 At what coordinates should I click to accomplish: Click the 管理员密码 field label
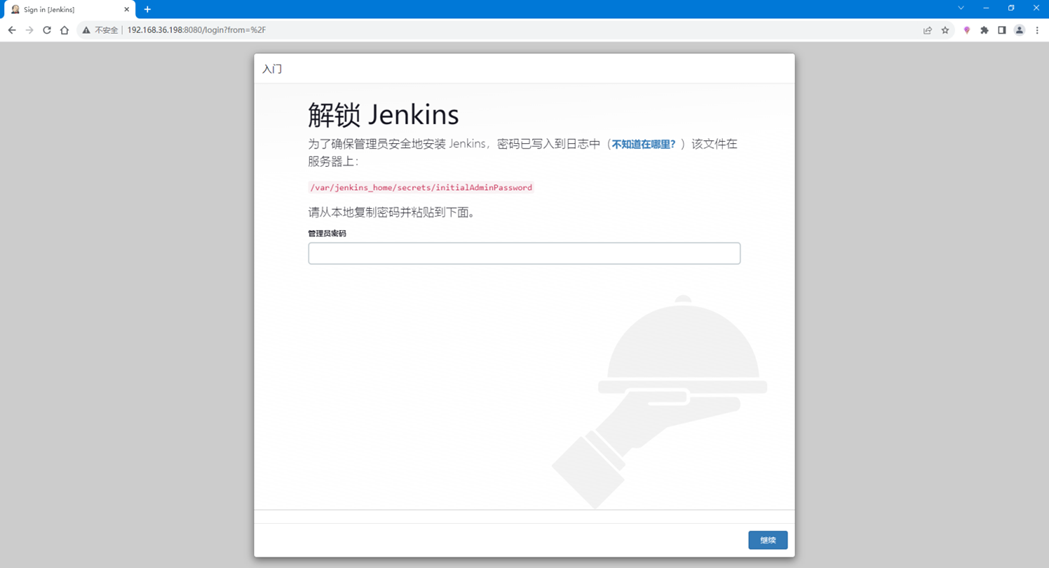click(x=327, y=233)
